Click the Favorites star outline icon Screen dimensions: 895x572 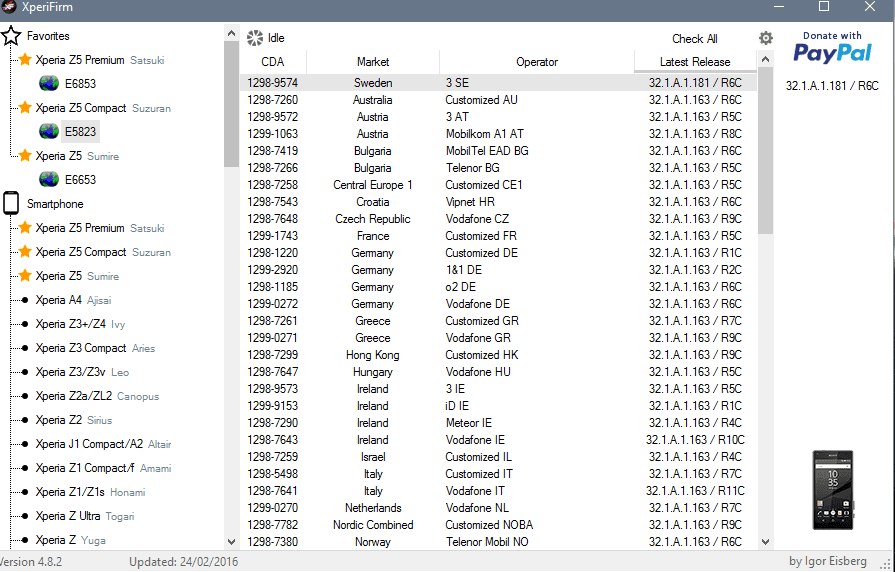pyautogui.click(x=11, y=36)
